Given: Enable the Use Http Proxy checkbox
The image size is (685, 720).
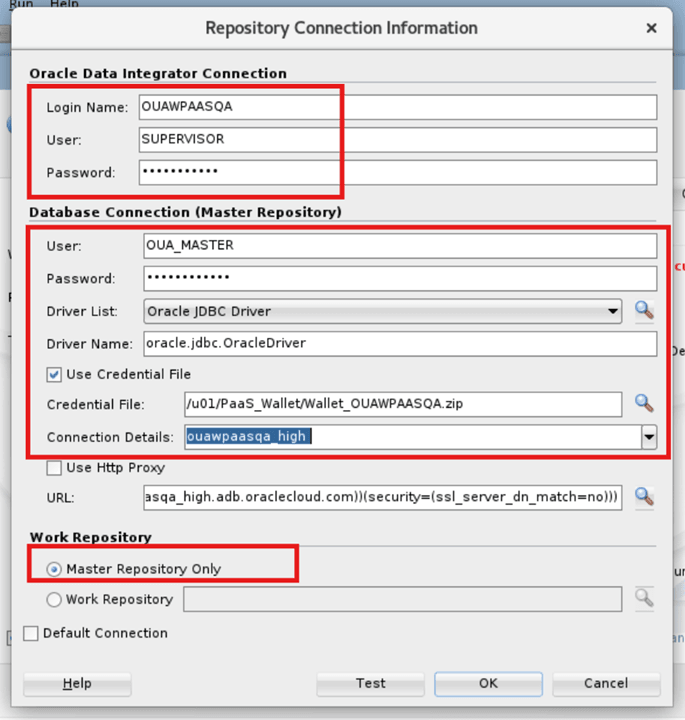Looking at the screenshot, I should [x=54, y=468].
